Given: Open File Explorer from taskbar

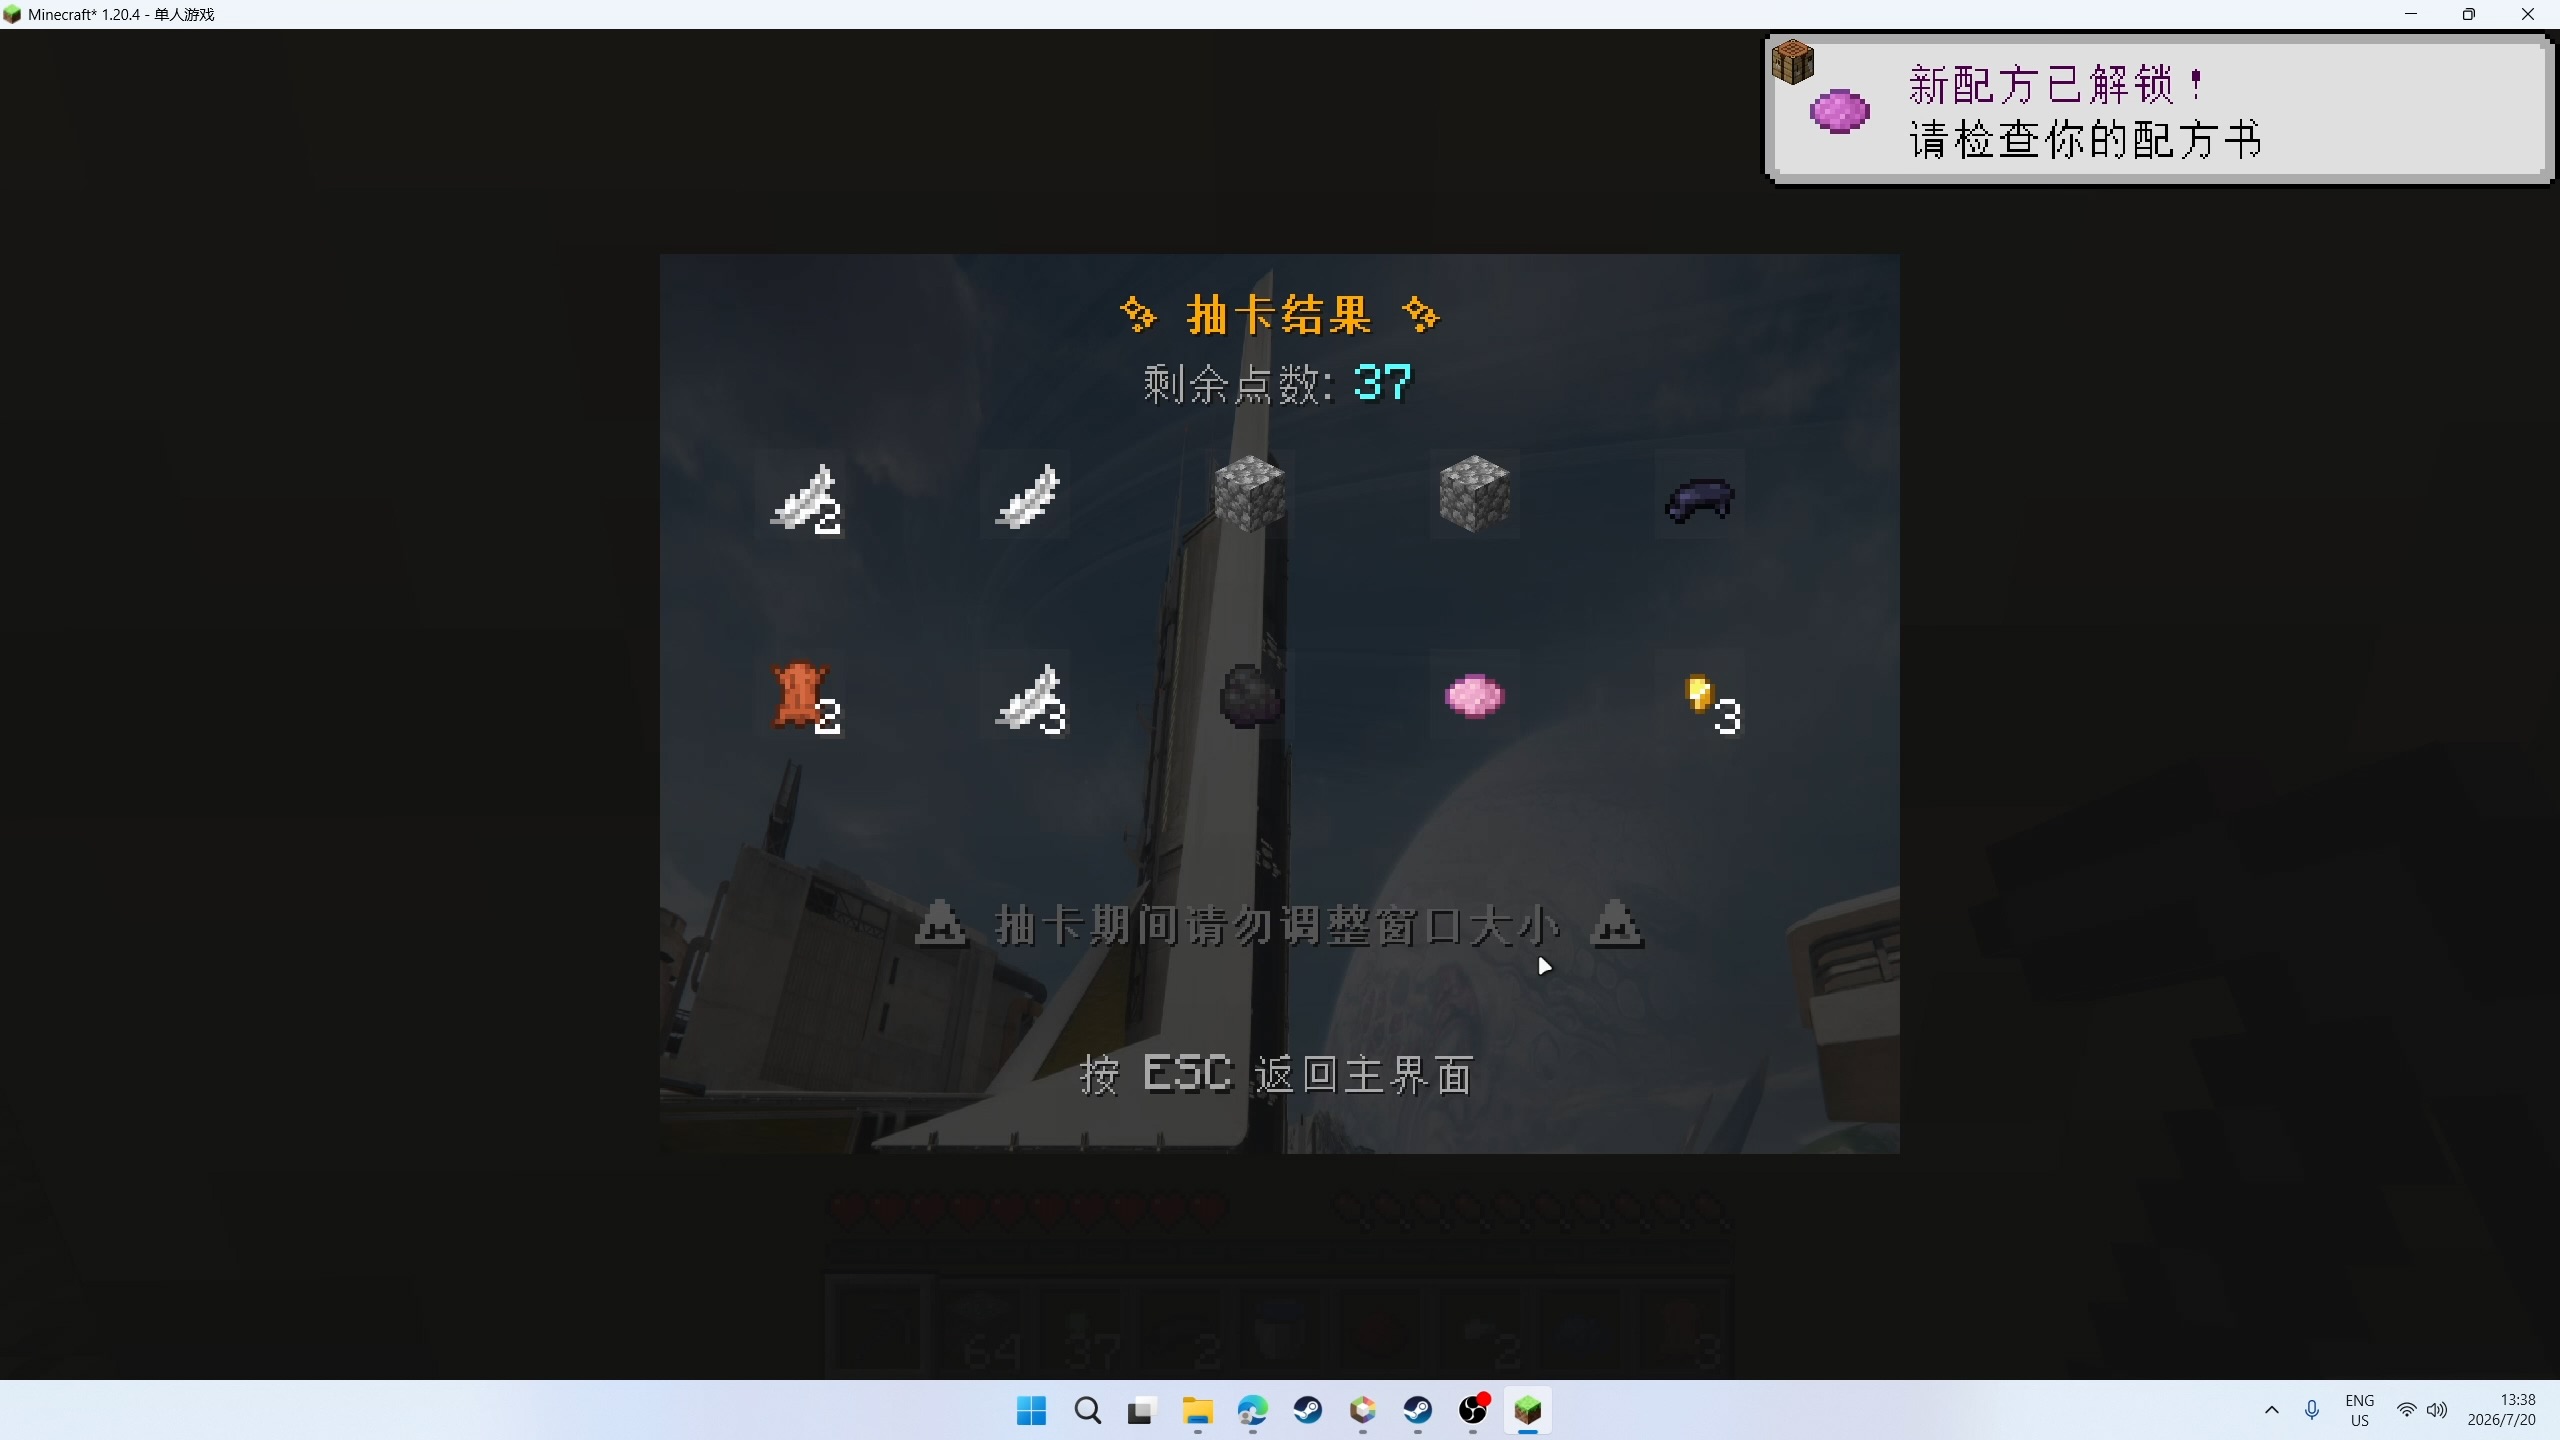Looking at the screenshot, I should pos(1197,1411).
